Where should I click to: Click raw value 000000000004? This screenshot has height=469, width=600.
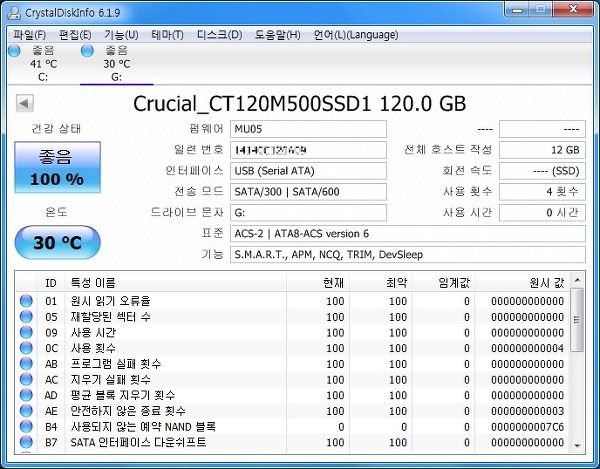tap(527, 348)
